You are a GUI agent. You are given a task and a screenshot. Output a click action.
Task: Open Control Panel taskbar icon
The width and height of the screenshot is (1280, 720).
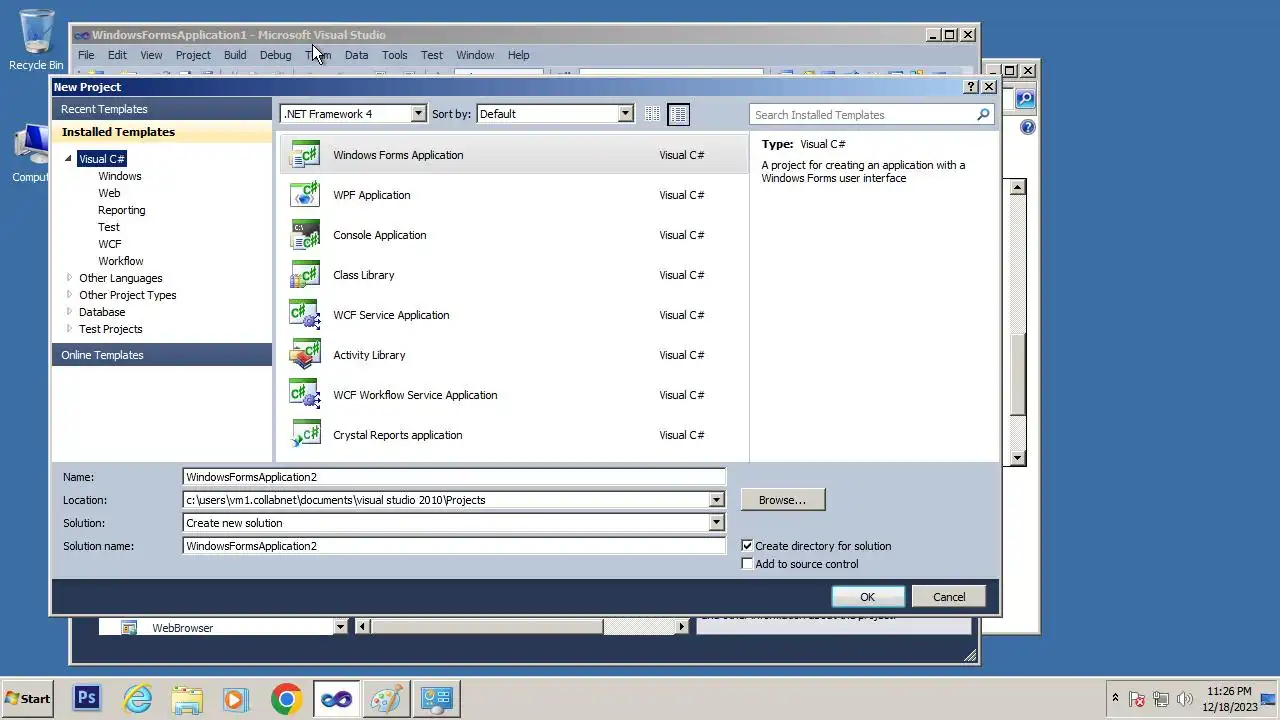(436, 699)
